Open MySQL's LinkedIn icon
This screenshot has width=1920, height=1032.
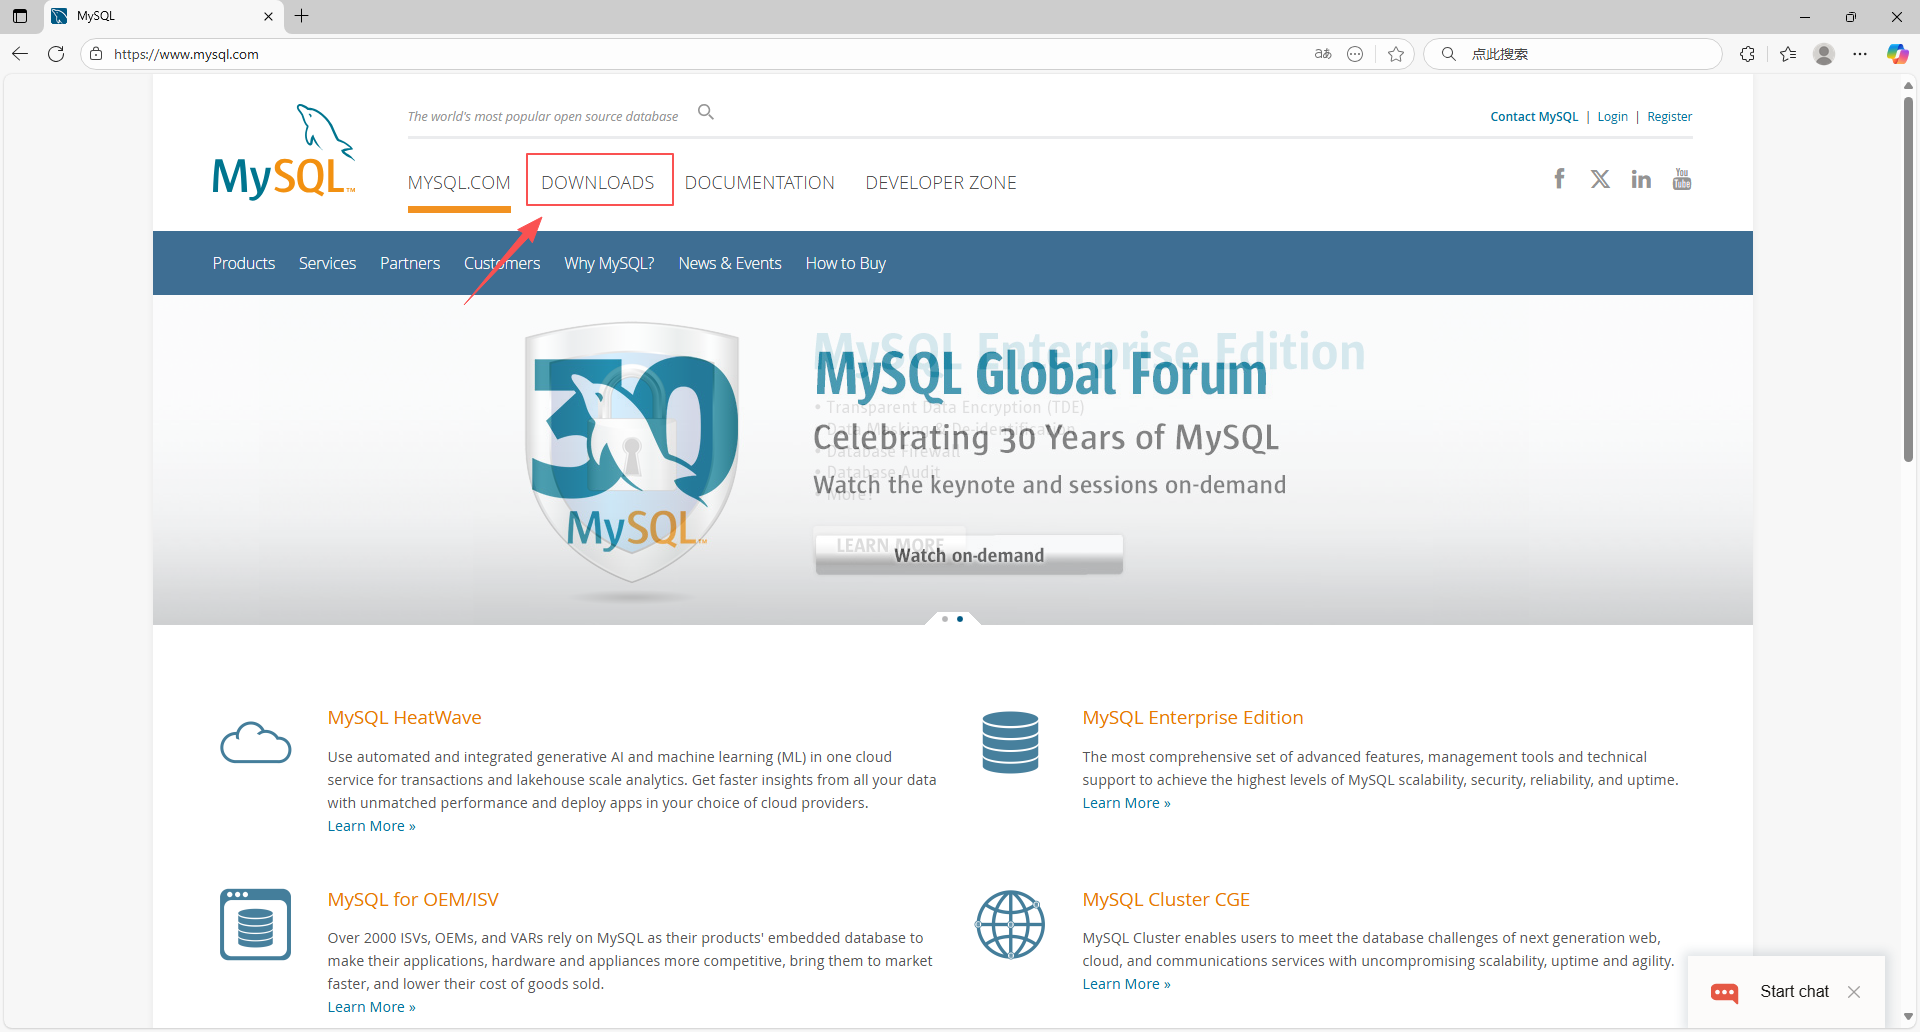coord(1641,179)
